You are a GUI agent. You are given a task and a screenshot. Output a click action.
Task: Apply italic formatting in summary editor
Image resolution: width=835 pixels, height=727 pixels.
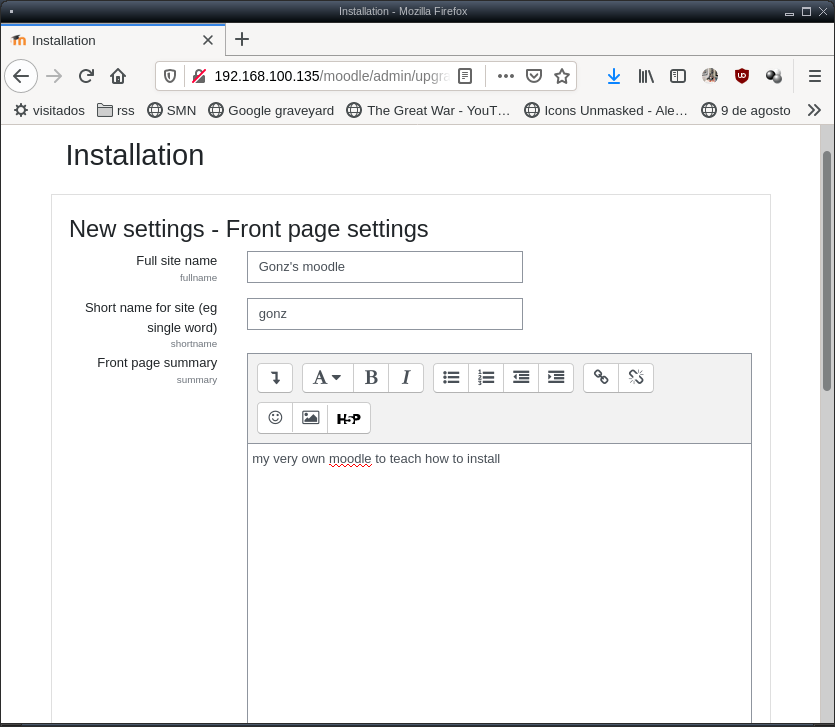406,378
